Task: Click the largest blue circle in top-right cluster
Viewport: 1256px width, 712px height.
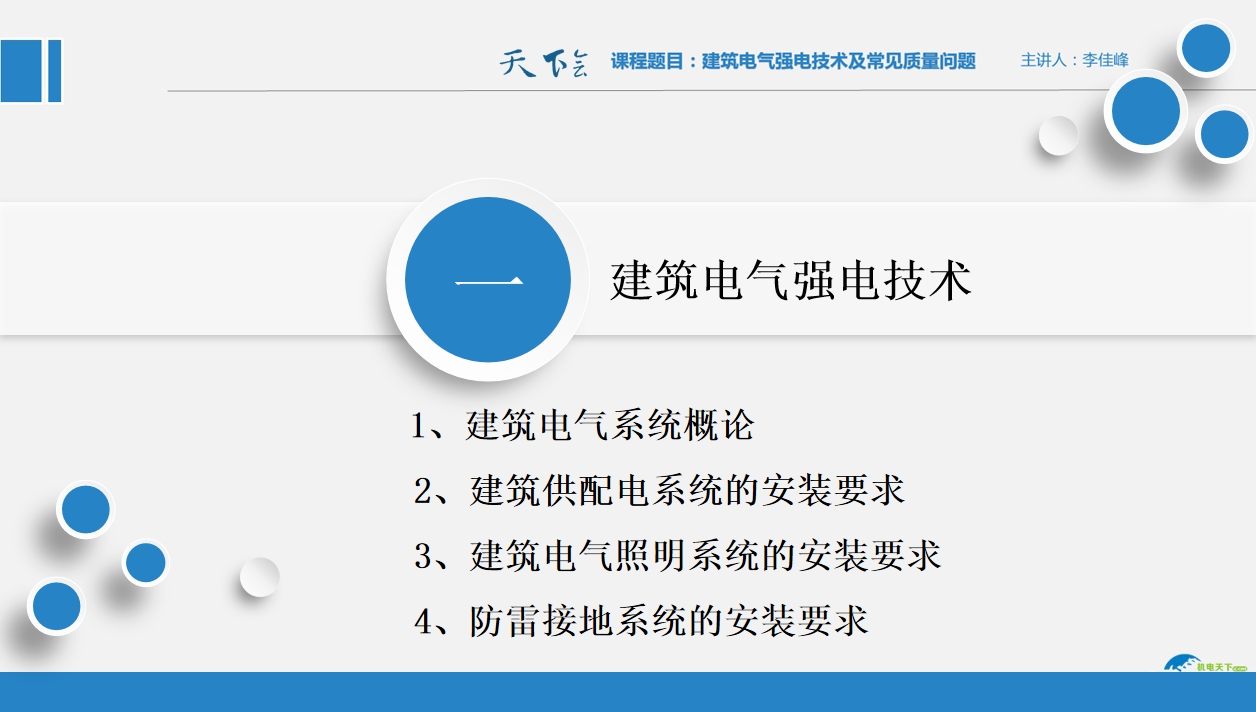Action: (x=1145, y=111)
